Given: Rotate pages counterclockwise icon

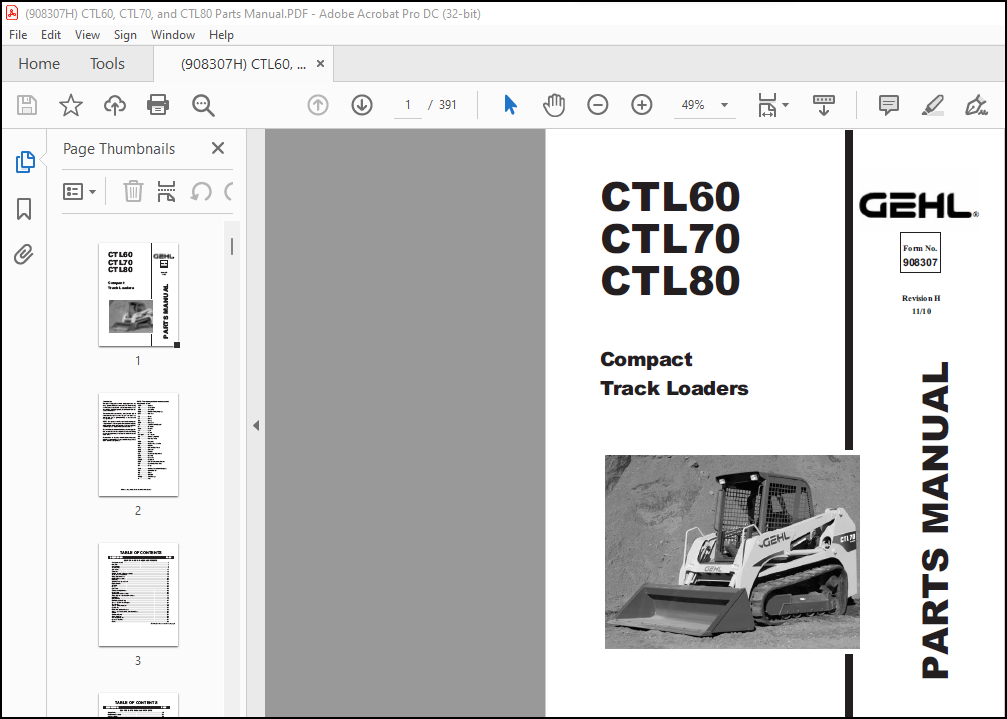Looking at the screenshot, I should (x=201, y=191).
